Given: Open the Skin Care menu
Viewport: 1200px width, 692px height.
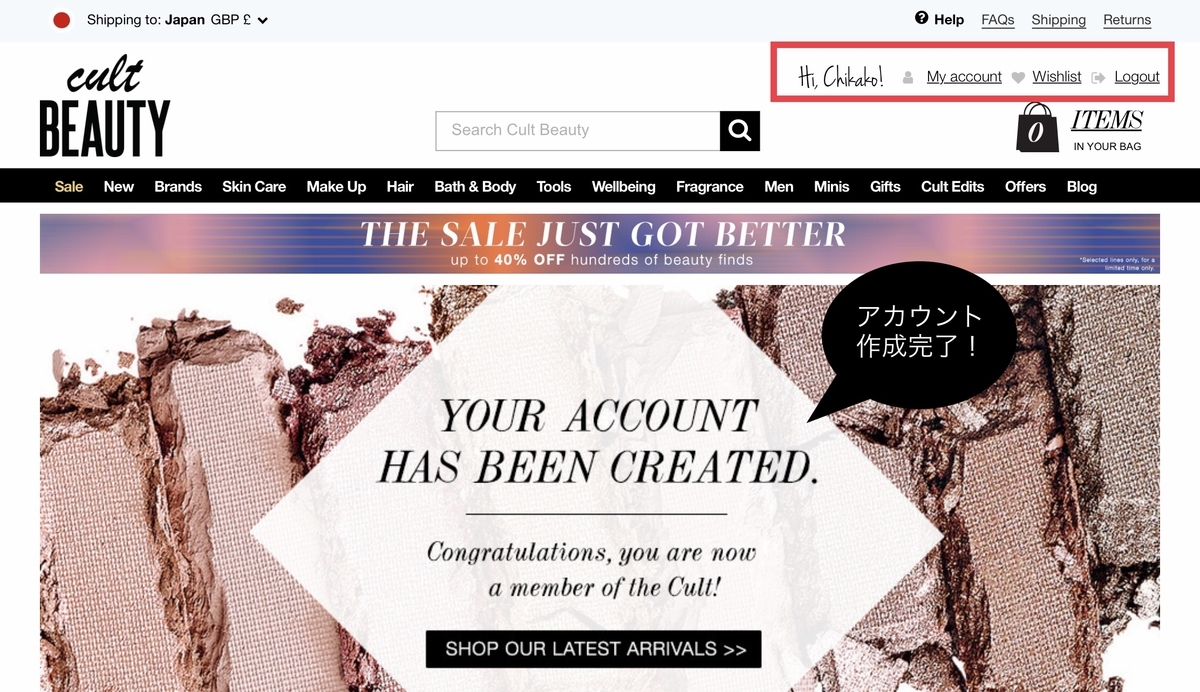Looking at the screenshot, I should [254, 186].
